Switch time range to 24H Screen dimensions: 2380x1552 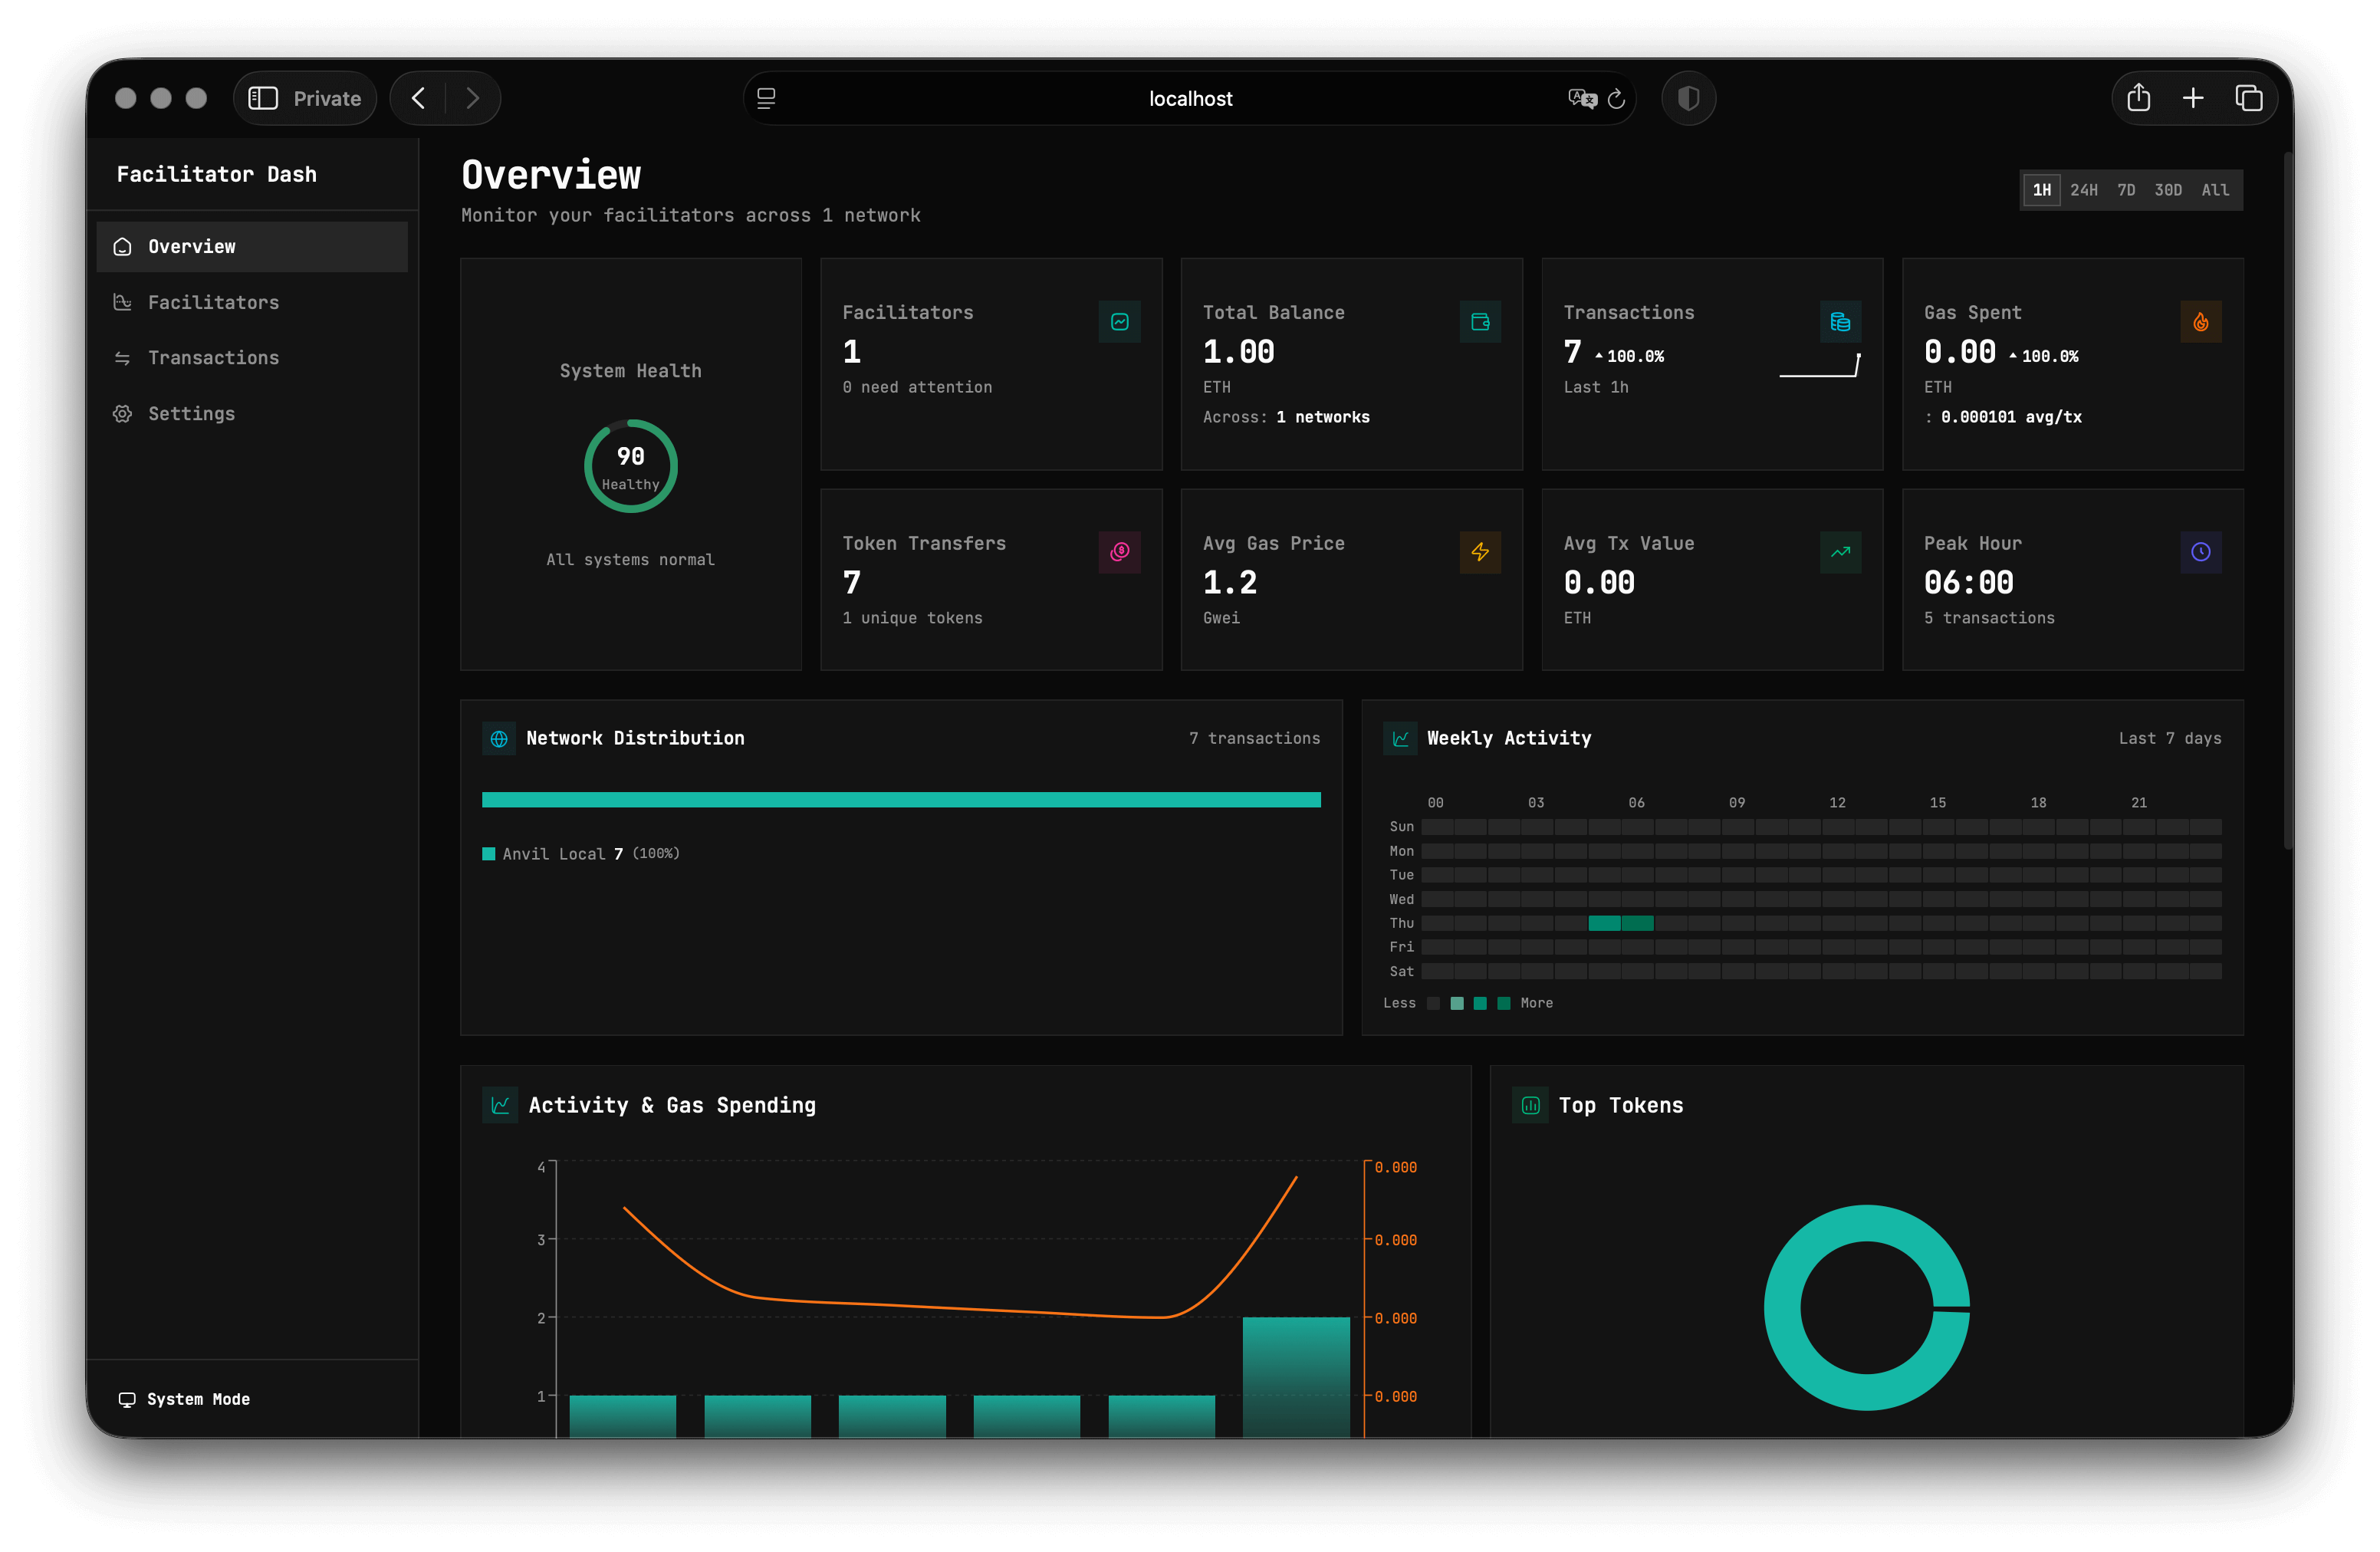(2083, 190)
